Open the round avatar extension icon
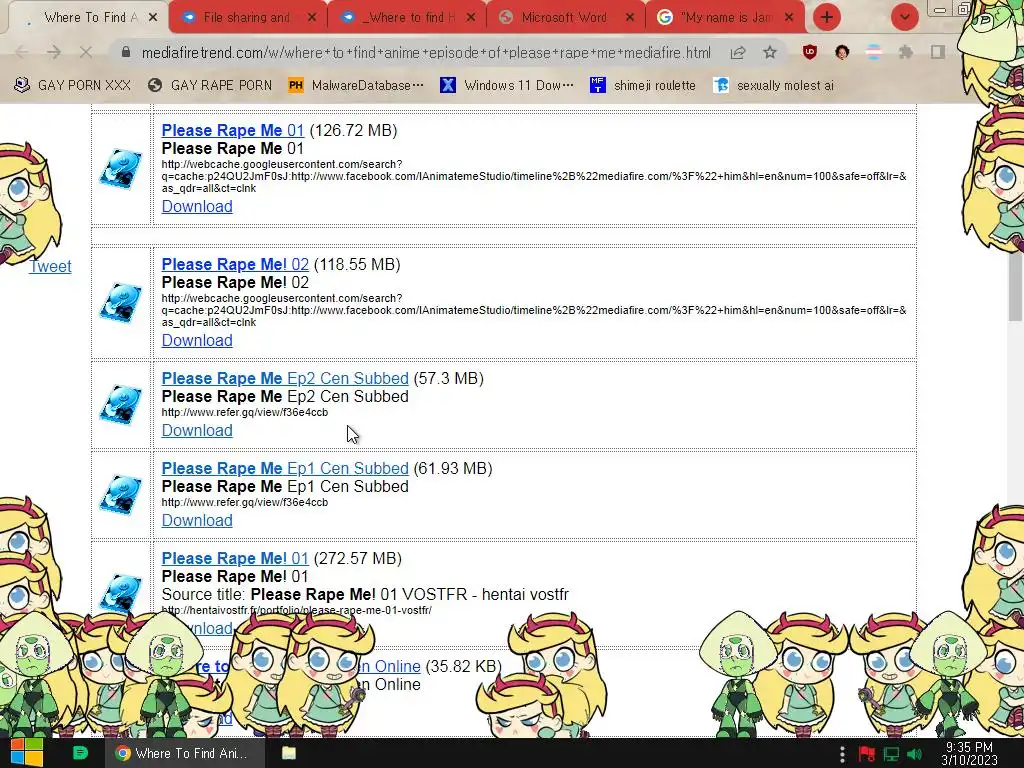This screenshot has width=1024, height=768. 842,52
